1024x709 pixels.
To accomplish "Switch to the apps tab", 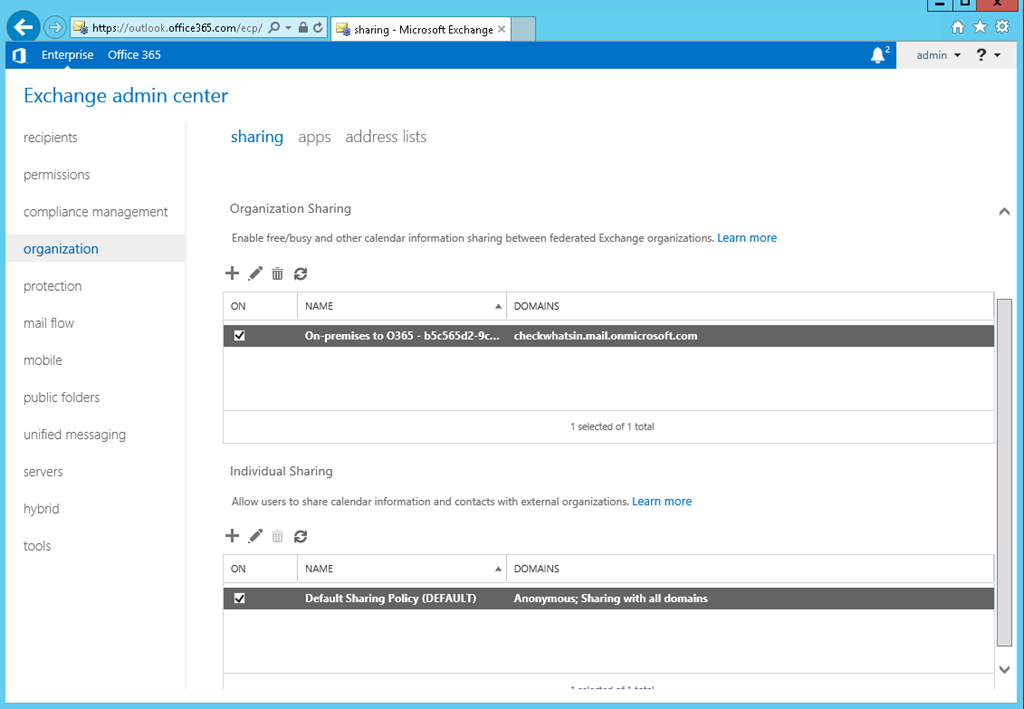I will (x=314, y=137).
